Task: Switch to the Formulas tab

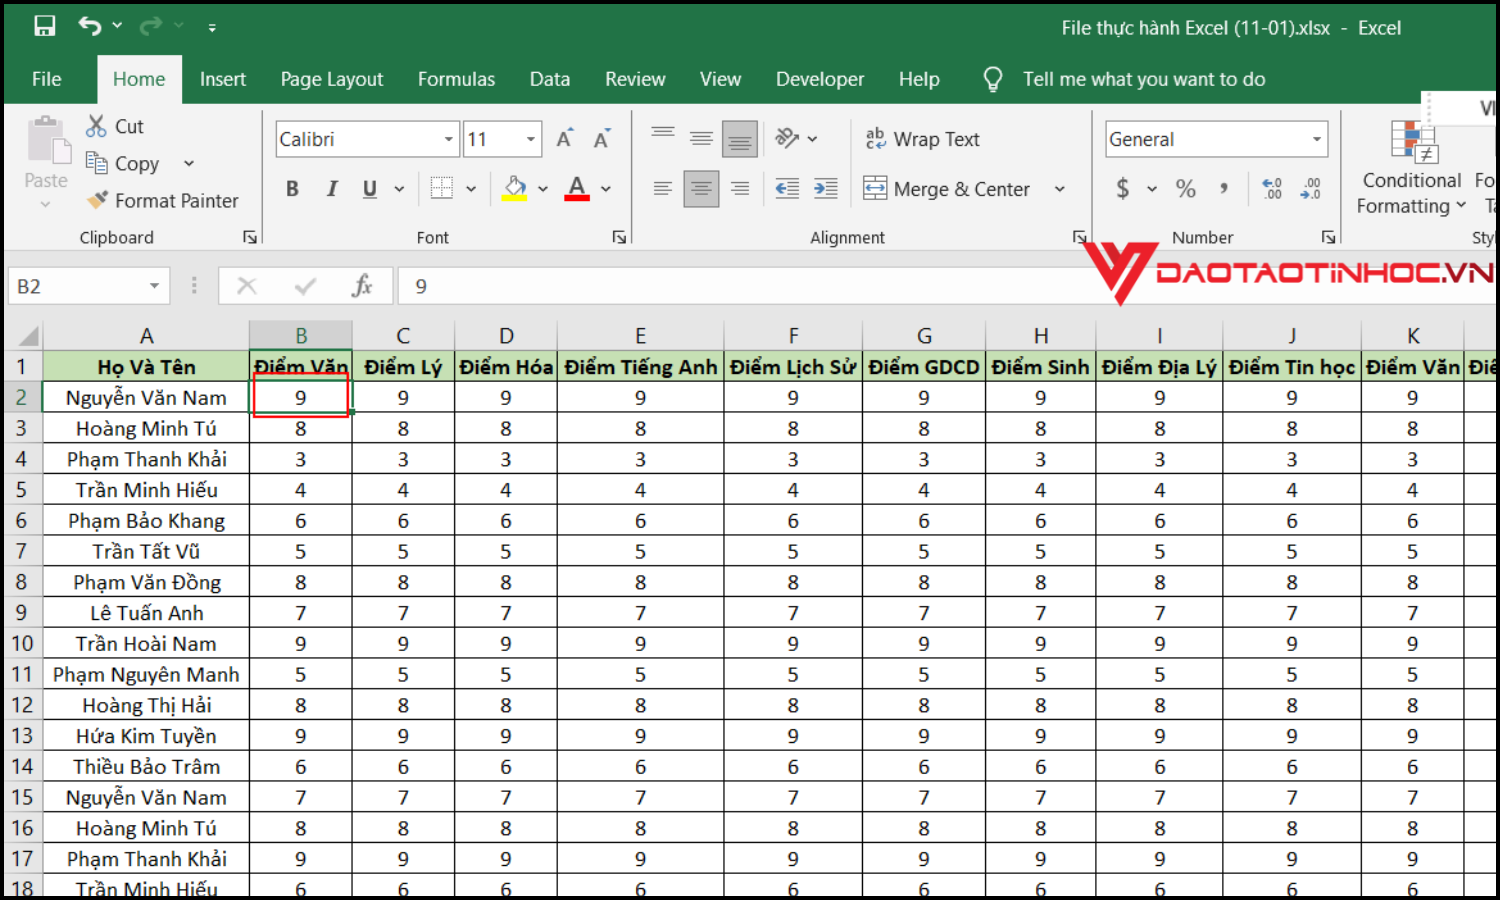Action: pyautogui.click(x=456, y=79)
